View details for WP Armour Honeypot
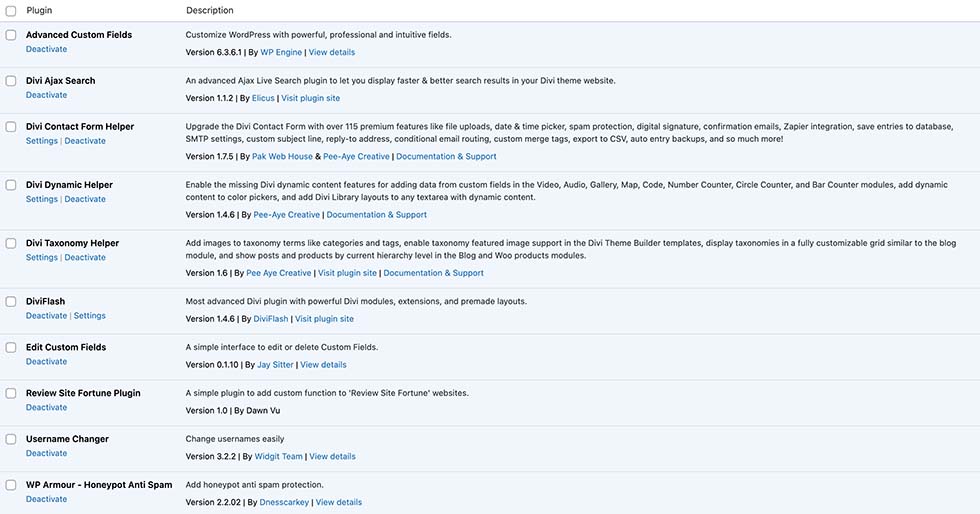The image size is (980, 514). (339, 502)
